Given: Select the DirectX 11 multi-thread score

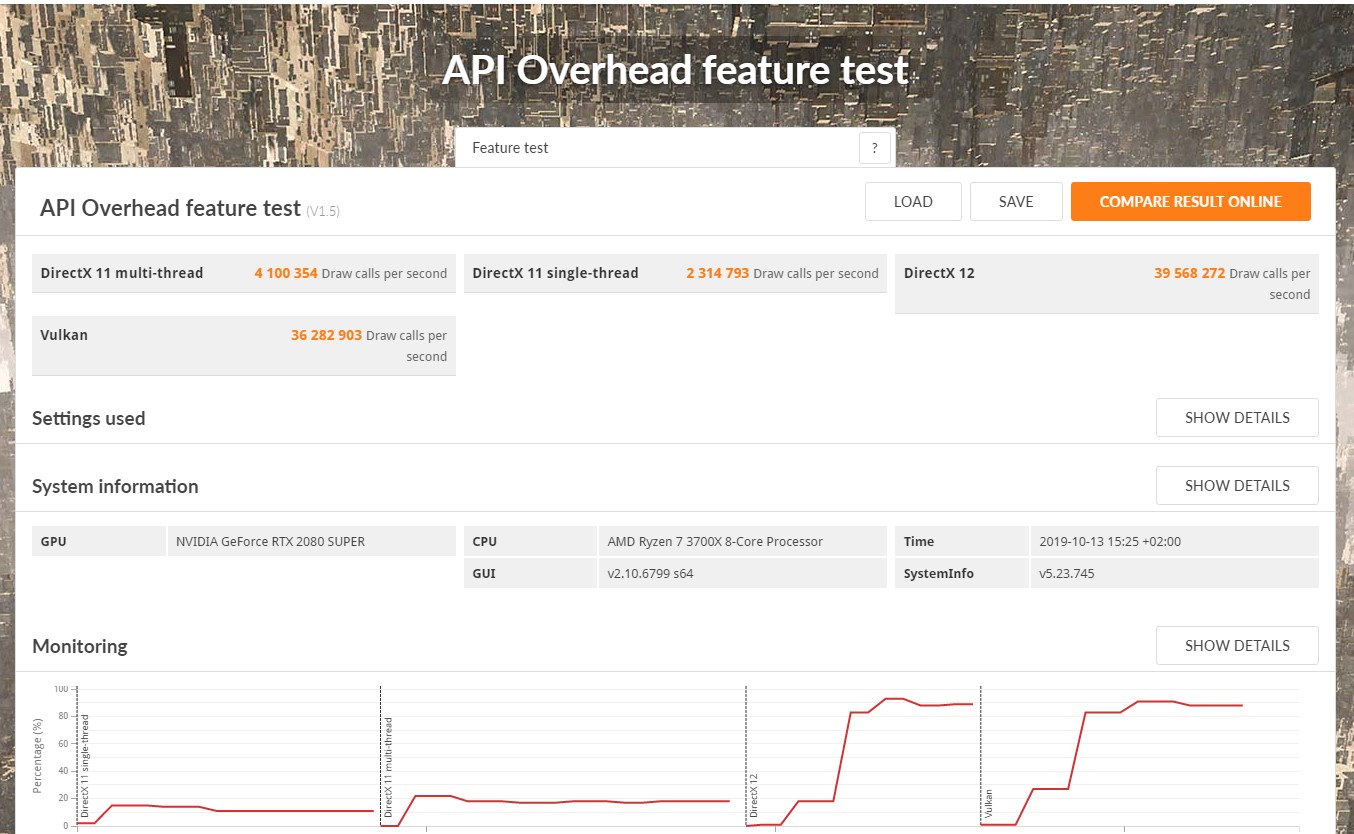Looking at the screenshot, I should pos(285,273).
